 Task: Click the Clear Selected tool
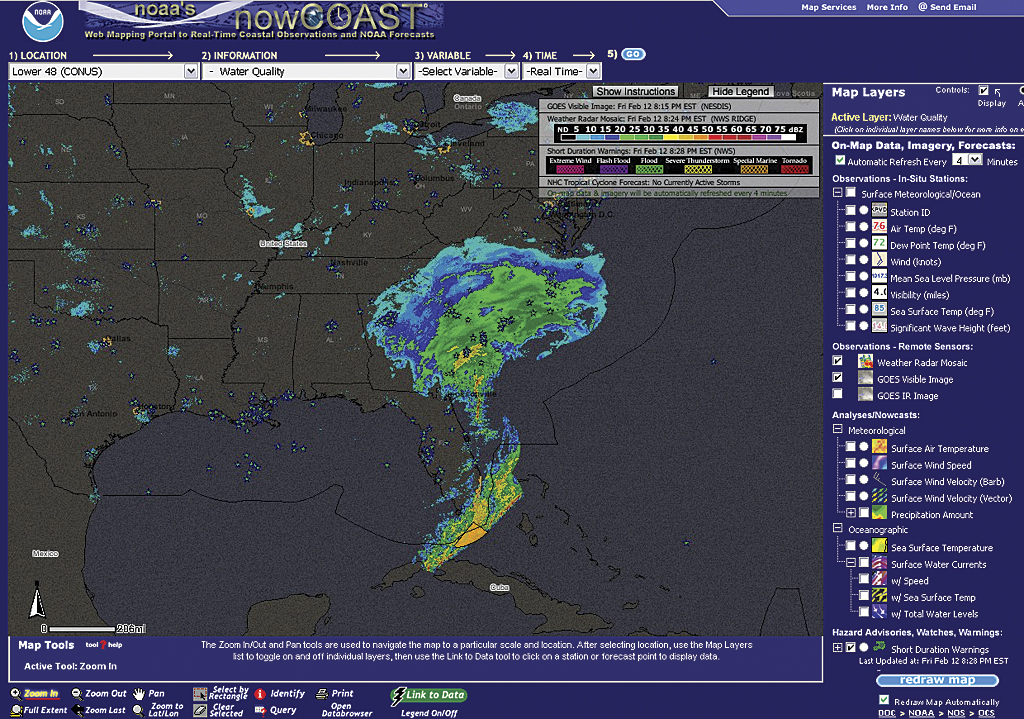tap(218, 710)
